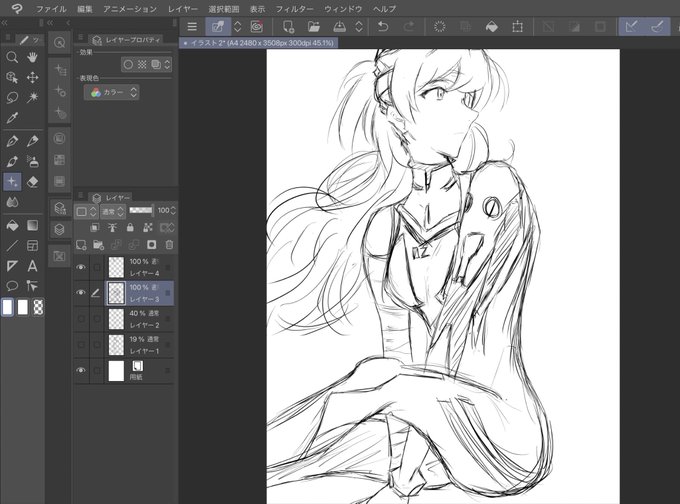Image resolution: width=680 pixels, height=504 pixels.
Task: Open the layer palette color dropdown
Action: [x=86, y=211]
